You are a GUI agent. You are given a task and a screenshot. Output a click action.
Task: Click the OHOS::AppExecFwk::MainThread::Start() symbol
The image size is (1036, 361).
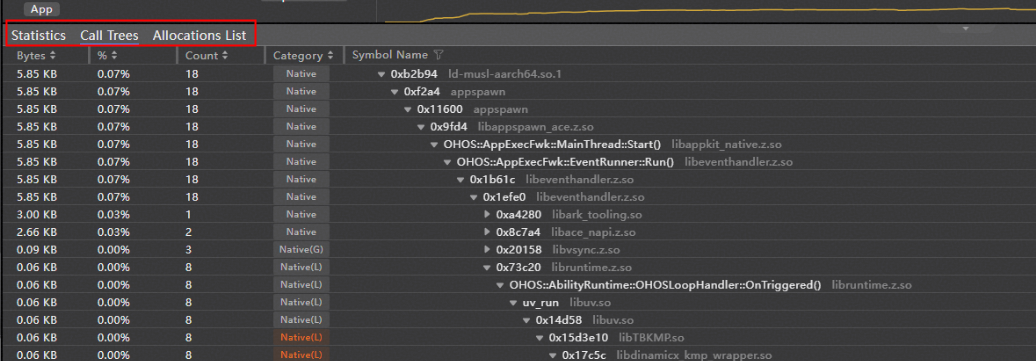552,144
